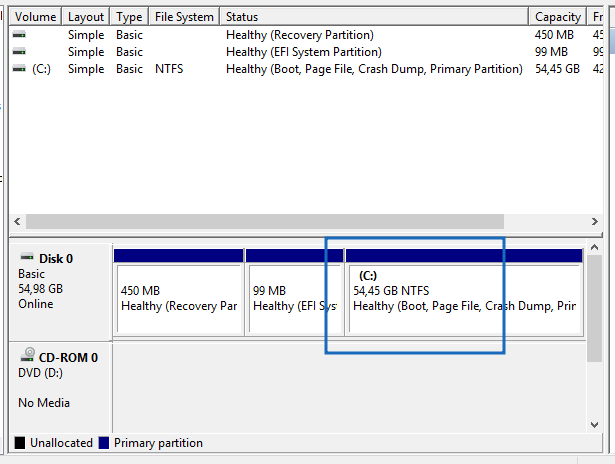The width and height of the screenshot is (615, 464).
Task: Click the left arrow of the horizontal scrollbar
Action: coord(16,221)
